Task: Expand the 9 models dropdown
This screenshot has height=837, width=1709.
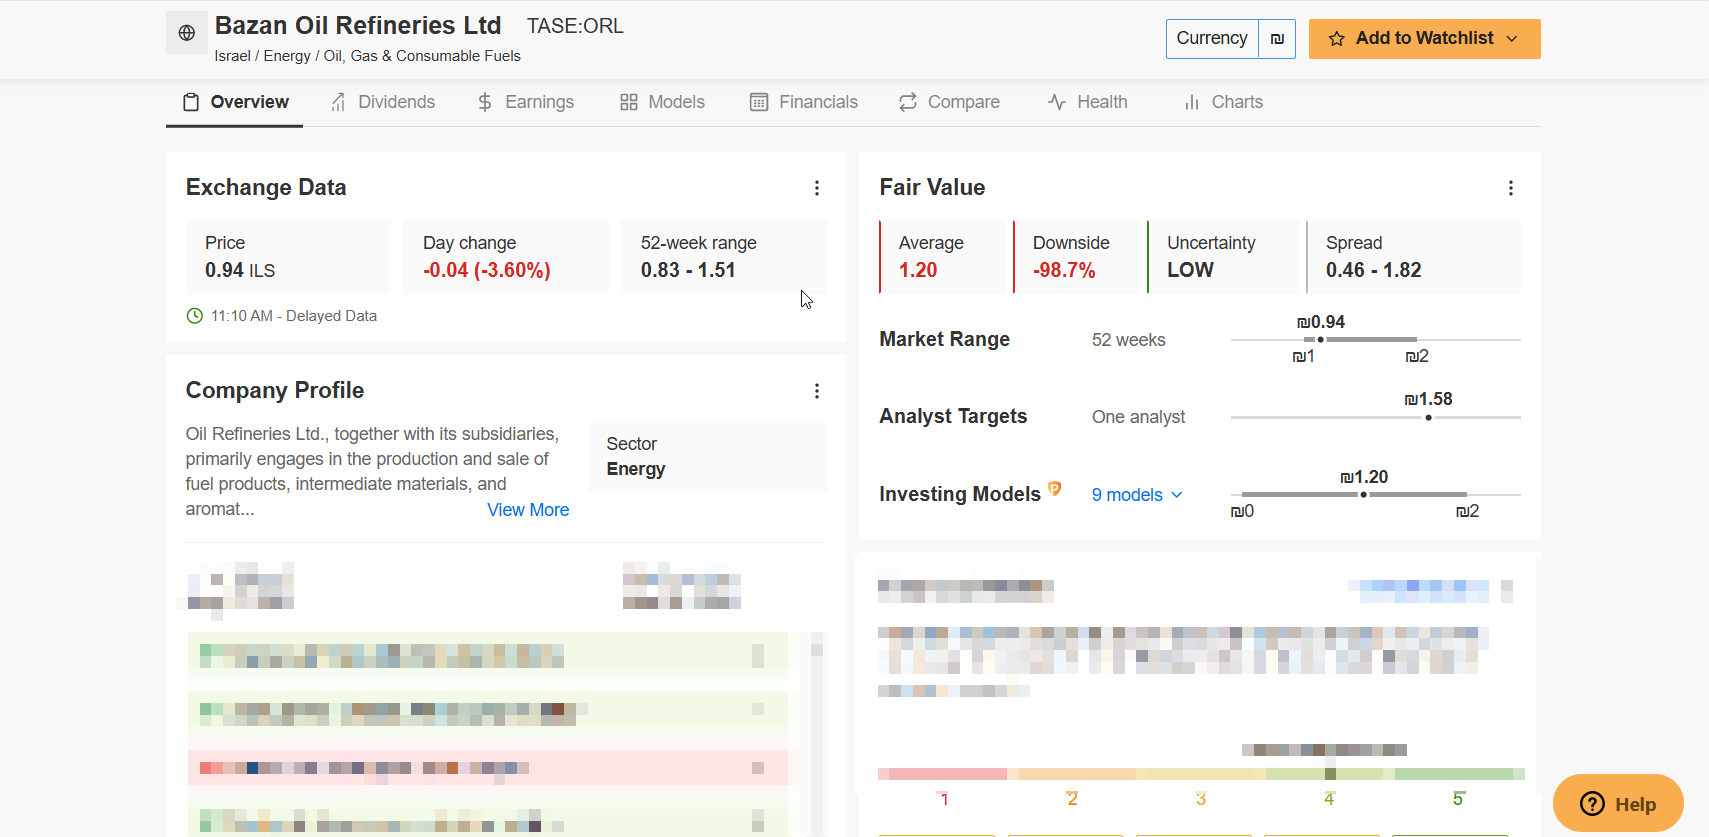Action: tap(1137, 495)
